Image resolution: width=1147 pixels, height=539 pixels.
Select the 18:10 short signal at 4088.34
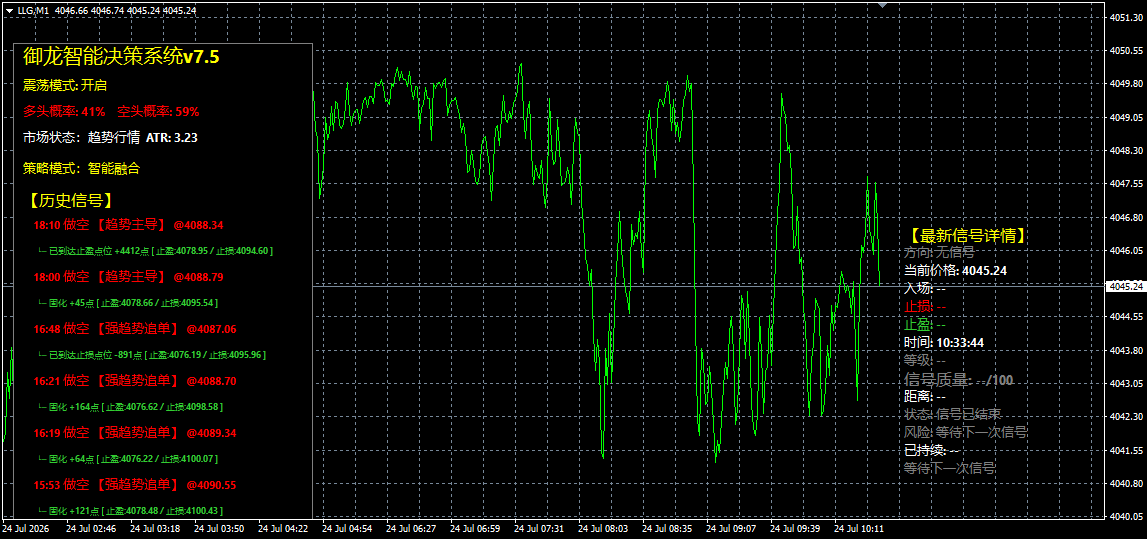click(x=128, y=225)
